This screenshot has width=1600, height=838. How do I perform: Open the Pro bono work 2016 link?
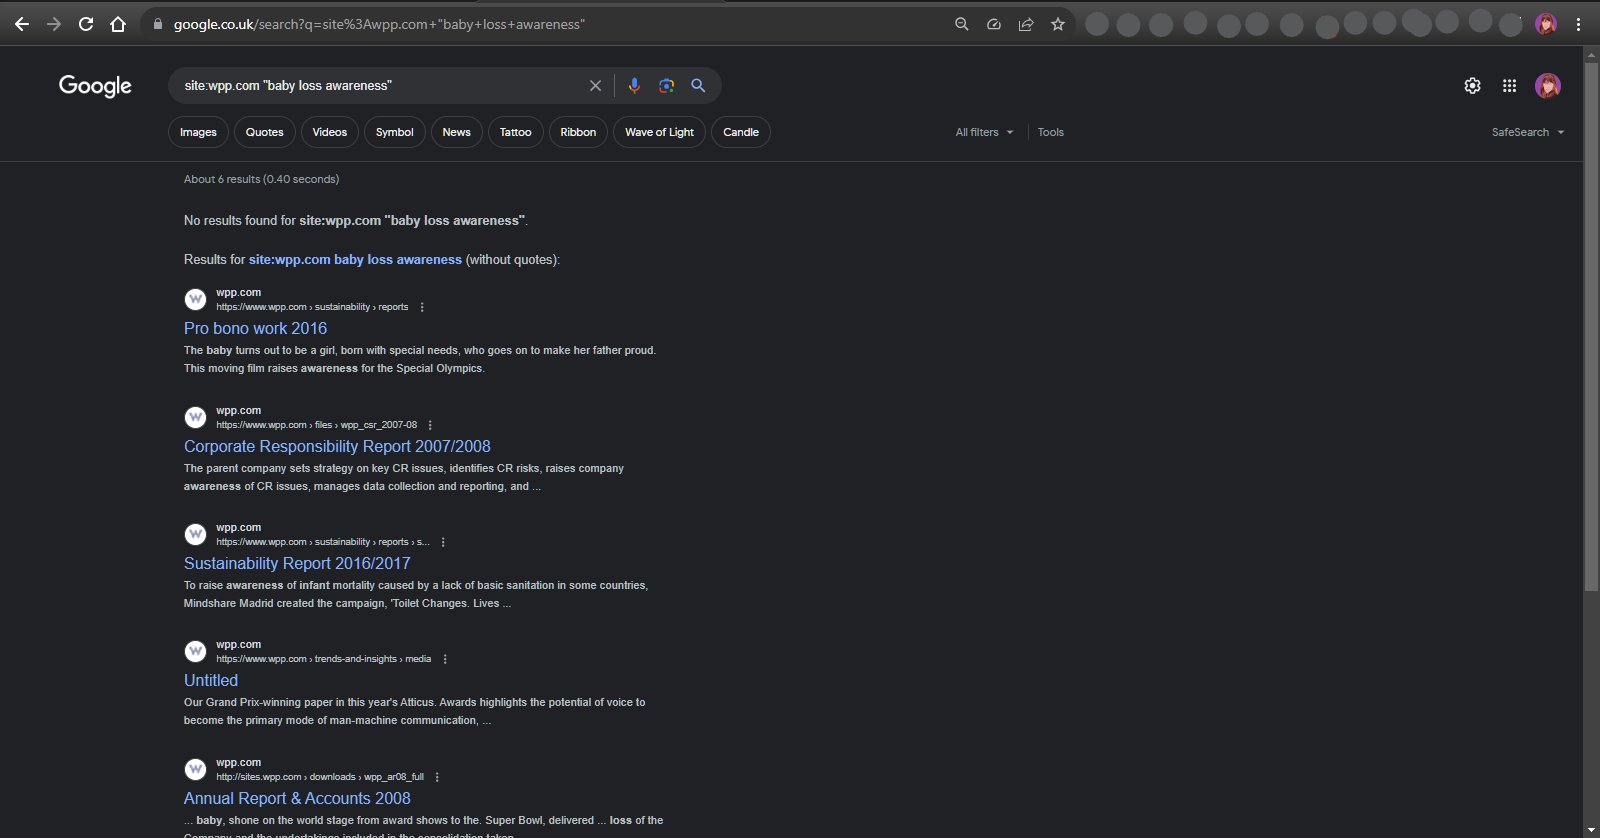(x=255, y=328)
